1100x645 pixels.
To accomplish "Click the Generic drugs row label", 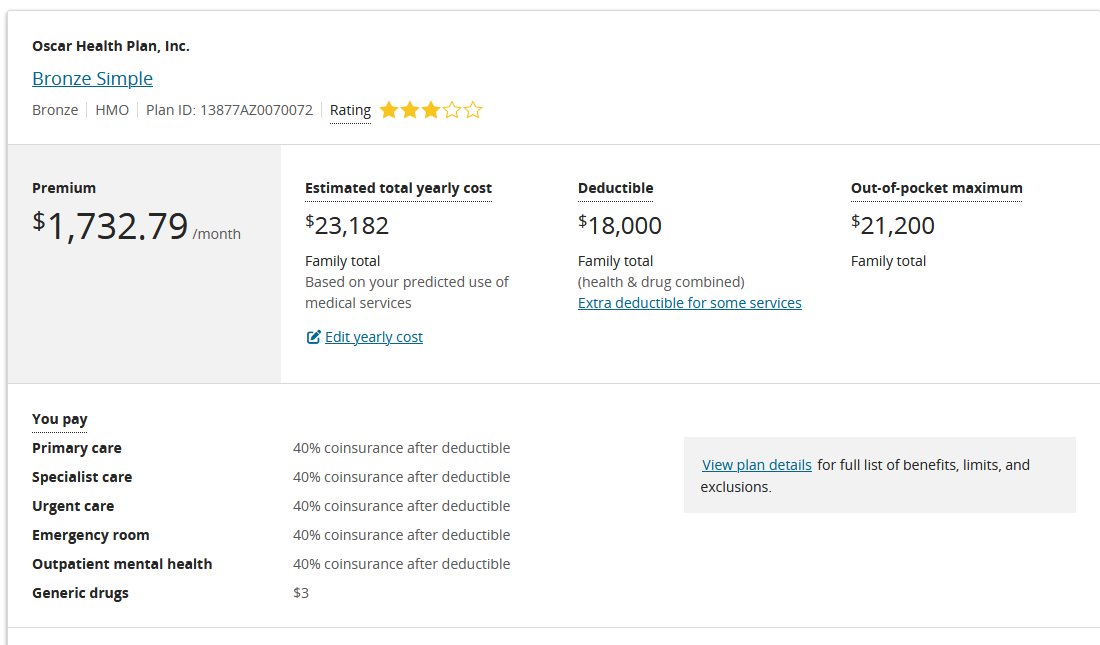I will pos(81,593).
